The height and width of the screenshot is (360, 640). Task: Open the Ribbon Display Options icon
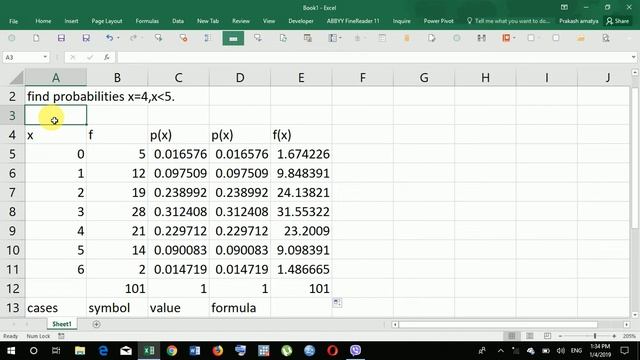point(564,7)
